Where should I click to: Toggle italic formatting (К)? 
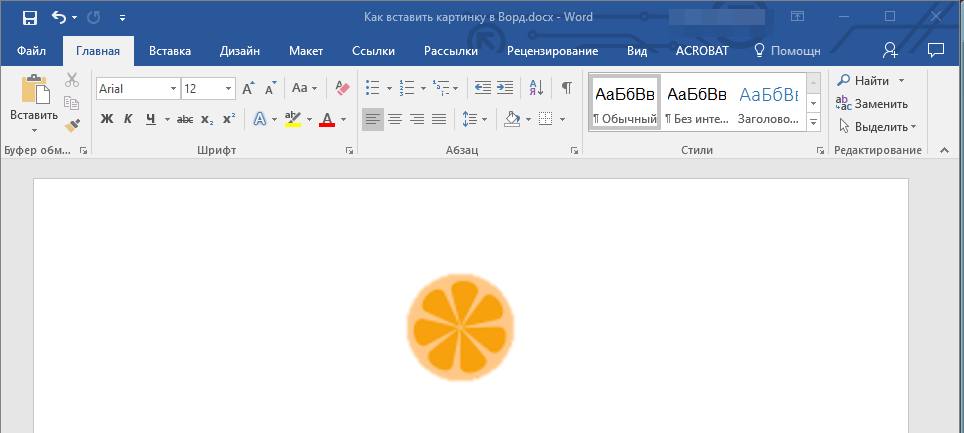tap(128, 119)
